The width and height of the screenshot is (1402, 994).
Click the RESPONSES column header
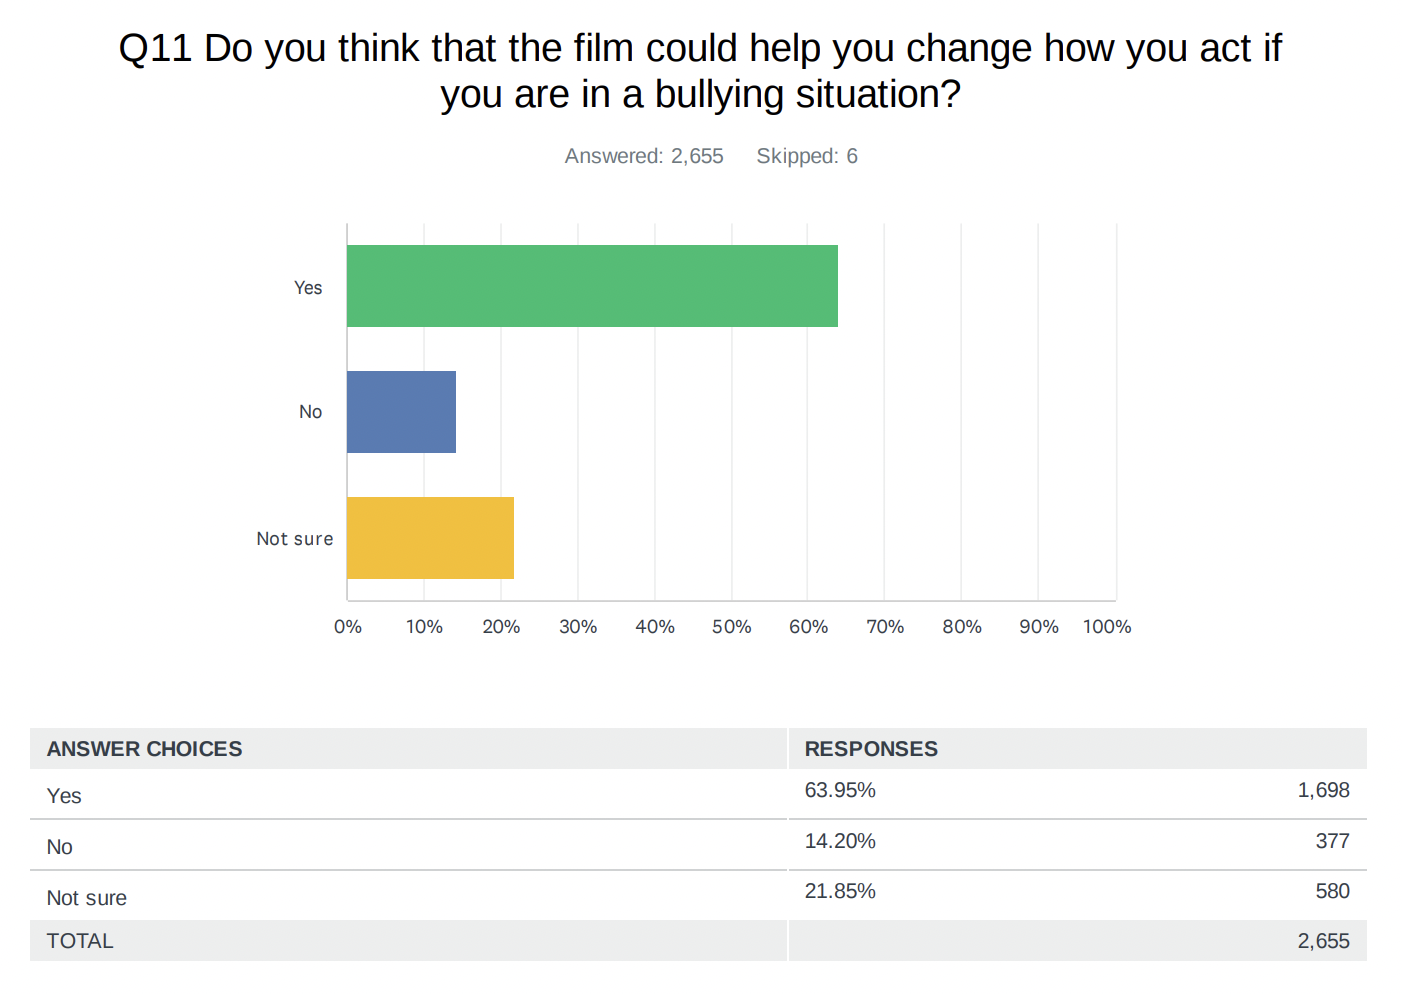coord(871,749)
